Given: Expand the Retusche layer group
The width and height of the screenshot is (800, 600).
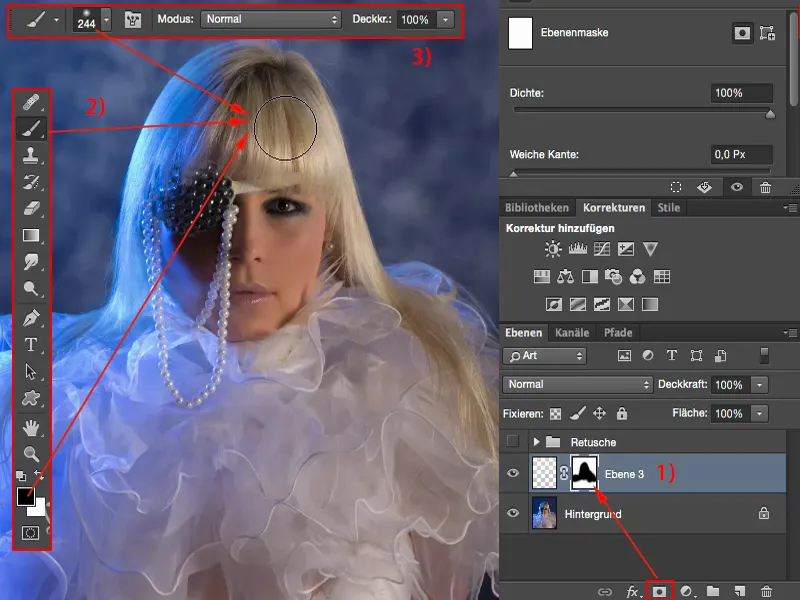Looking at the screenshot, I should [x=536, y=442].
